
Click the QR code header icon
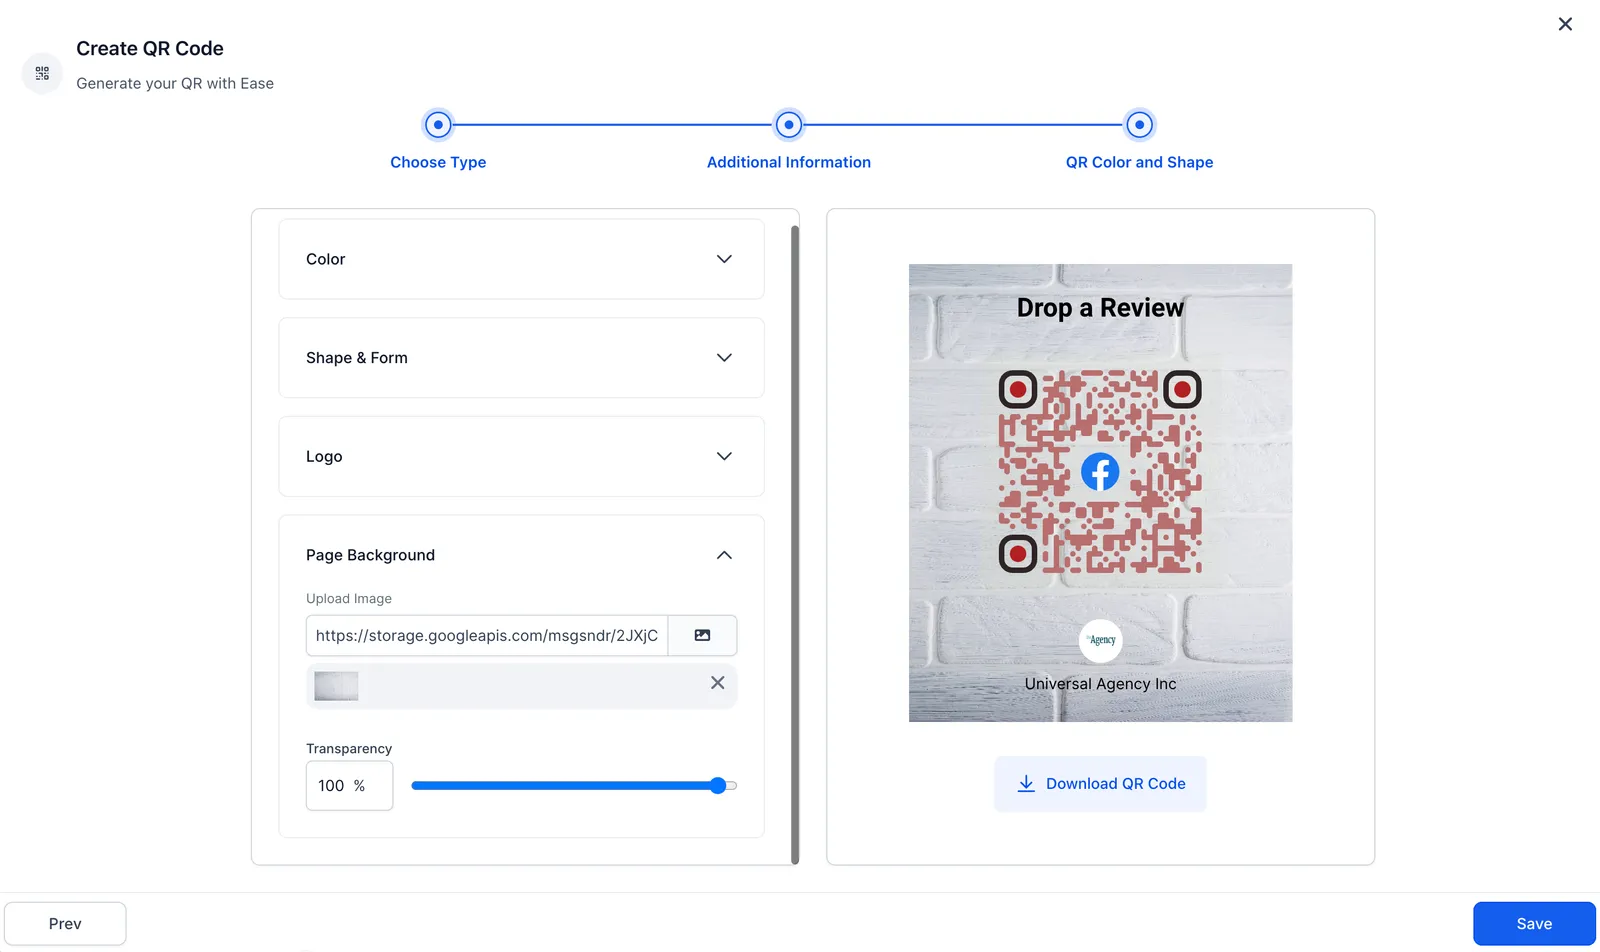point(42,73)
